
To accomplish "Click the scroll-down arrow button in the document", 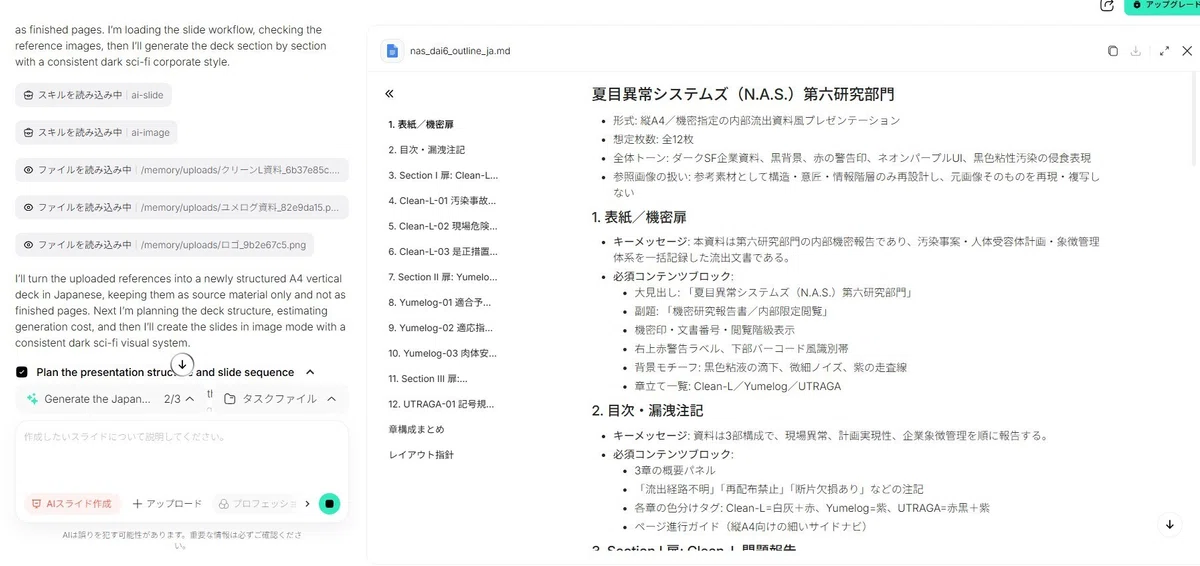I will [x=1170, y=524].
